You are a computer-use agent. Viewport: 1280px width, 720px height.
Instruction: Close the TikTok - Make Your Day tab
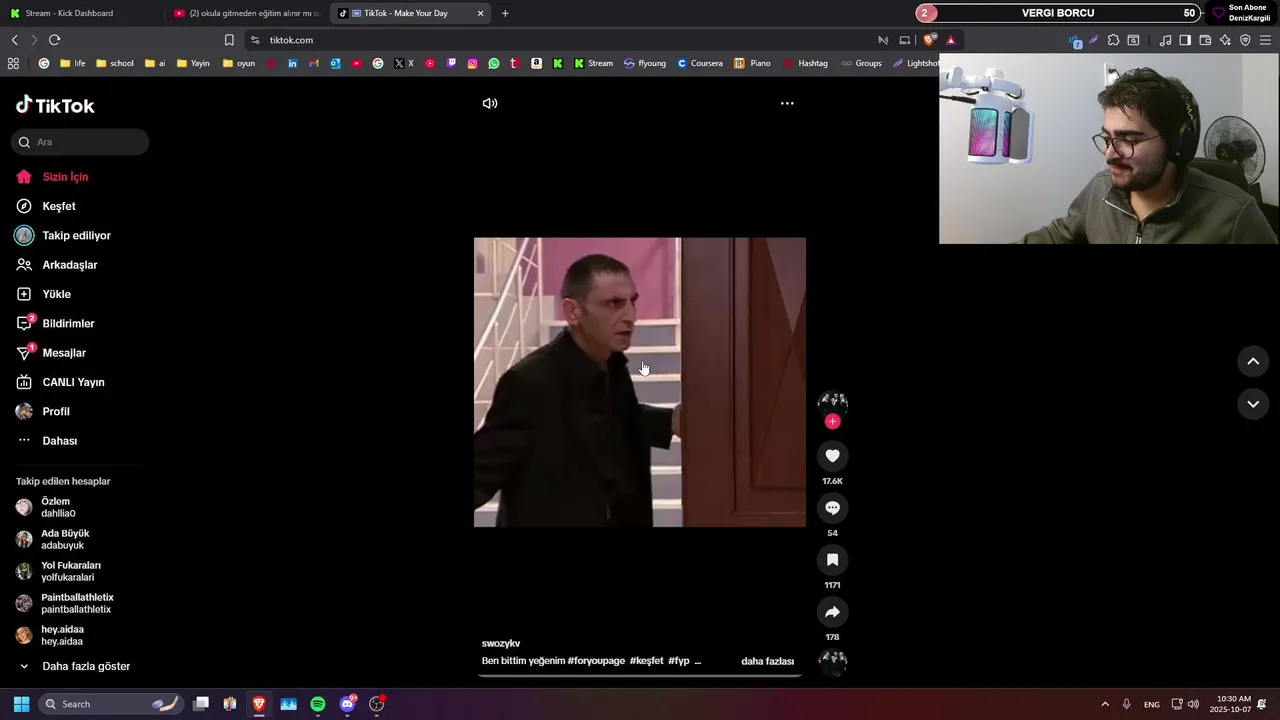[x=481, y=13]
